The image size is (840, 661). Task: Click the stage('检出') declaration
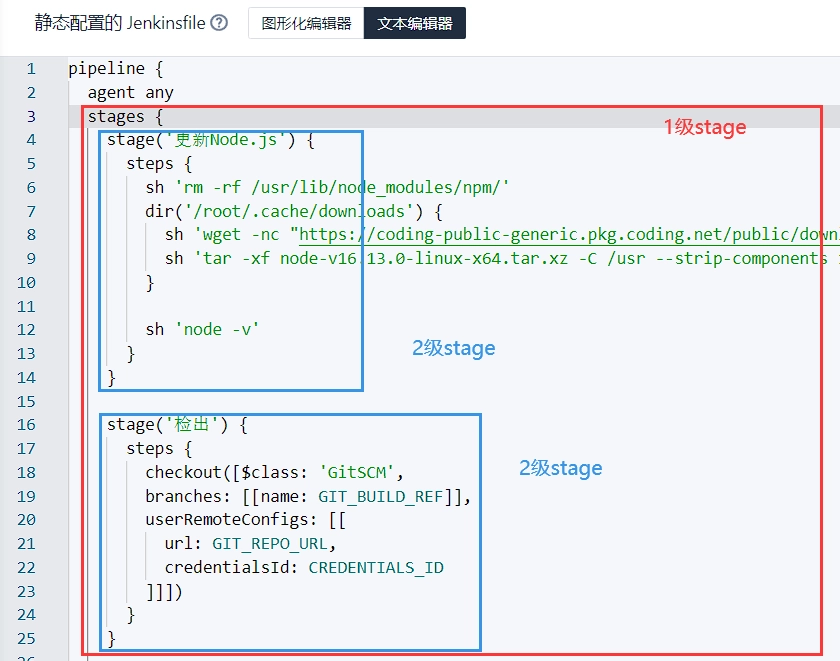click(x=176, y=425)
